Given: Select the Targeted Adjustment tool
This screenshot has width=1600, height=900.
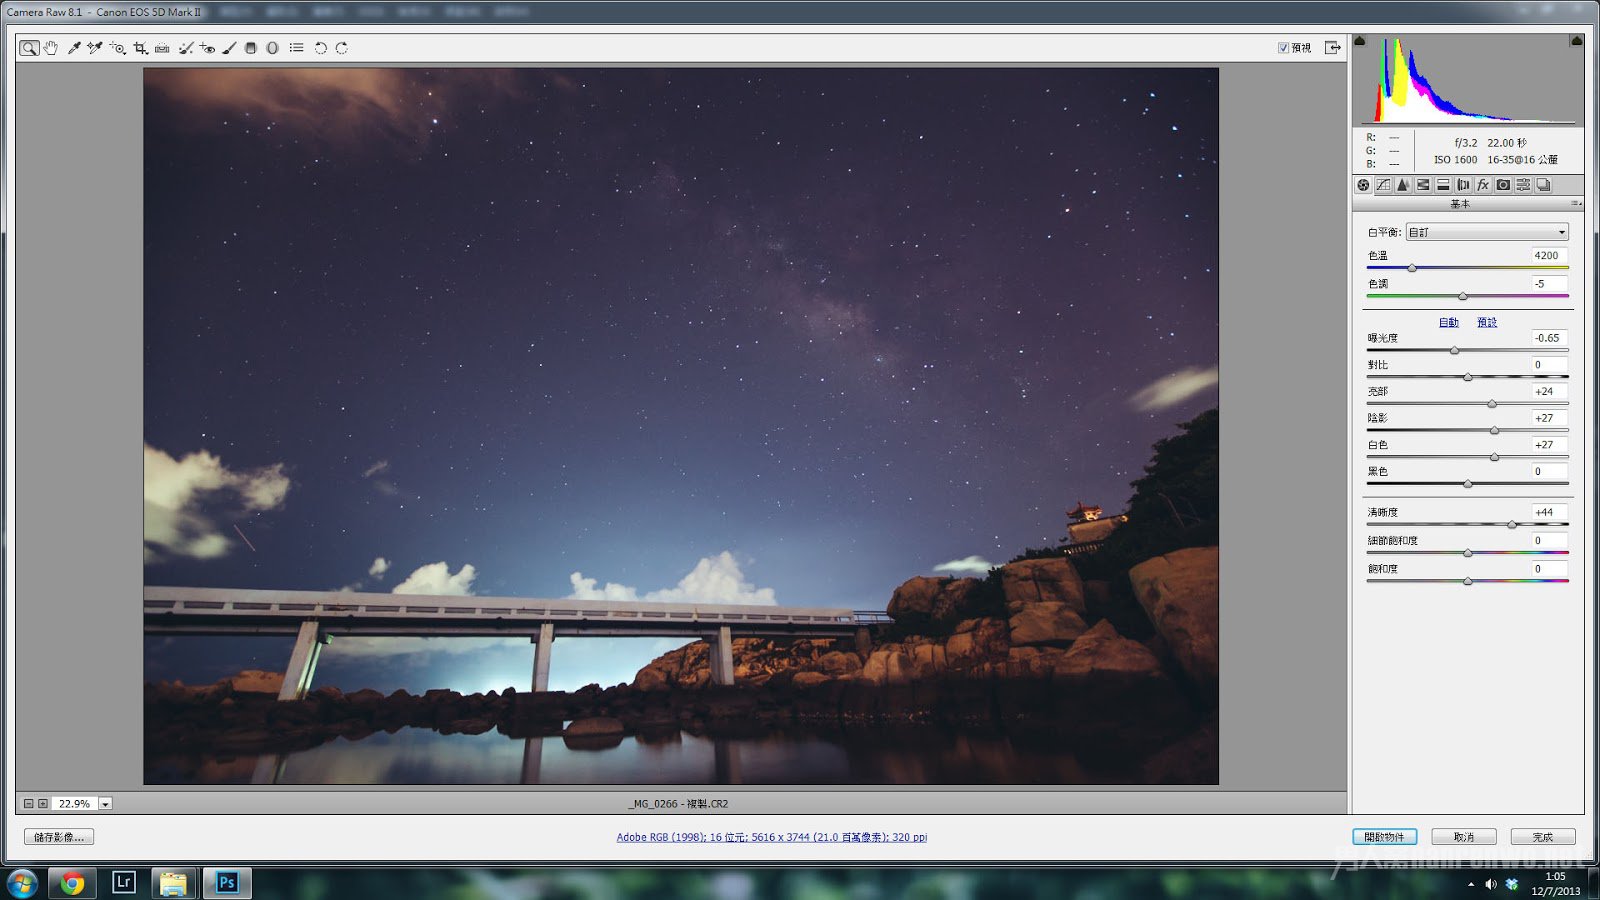Looking at the screenshot, I should pyautogui.click(x=118, y=48).
